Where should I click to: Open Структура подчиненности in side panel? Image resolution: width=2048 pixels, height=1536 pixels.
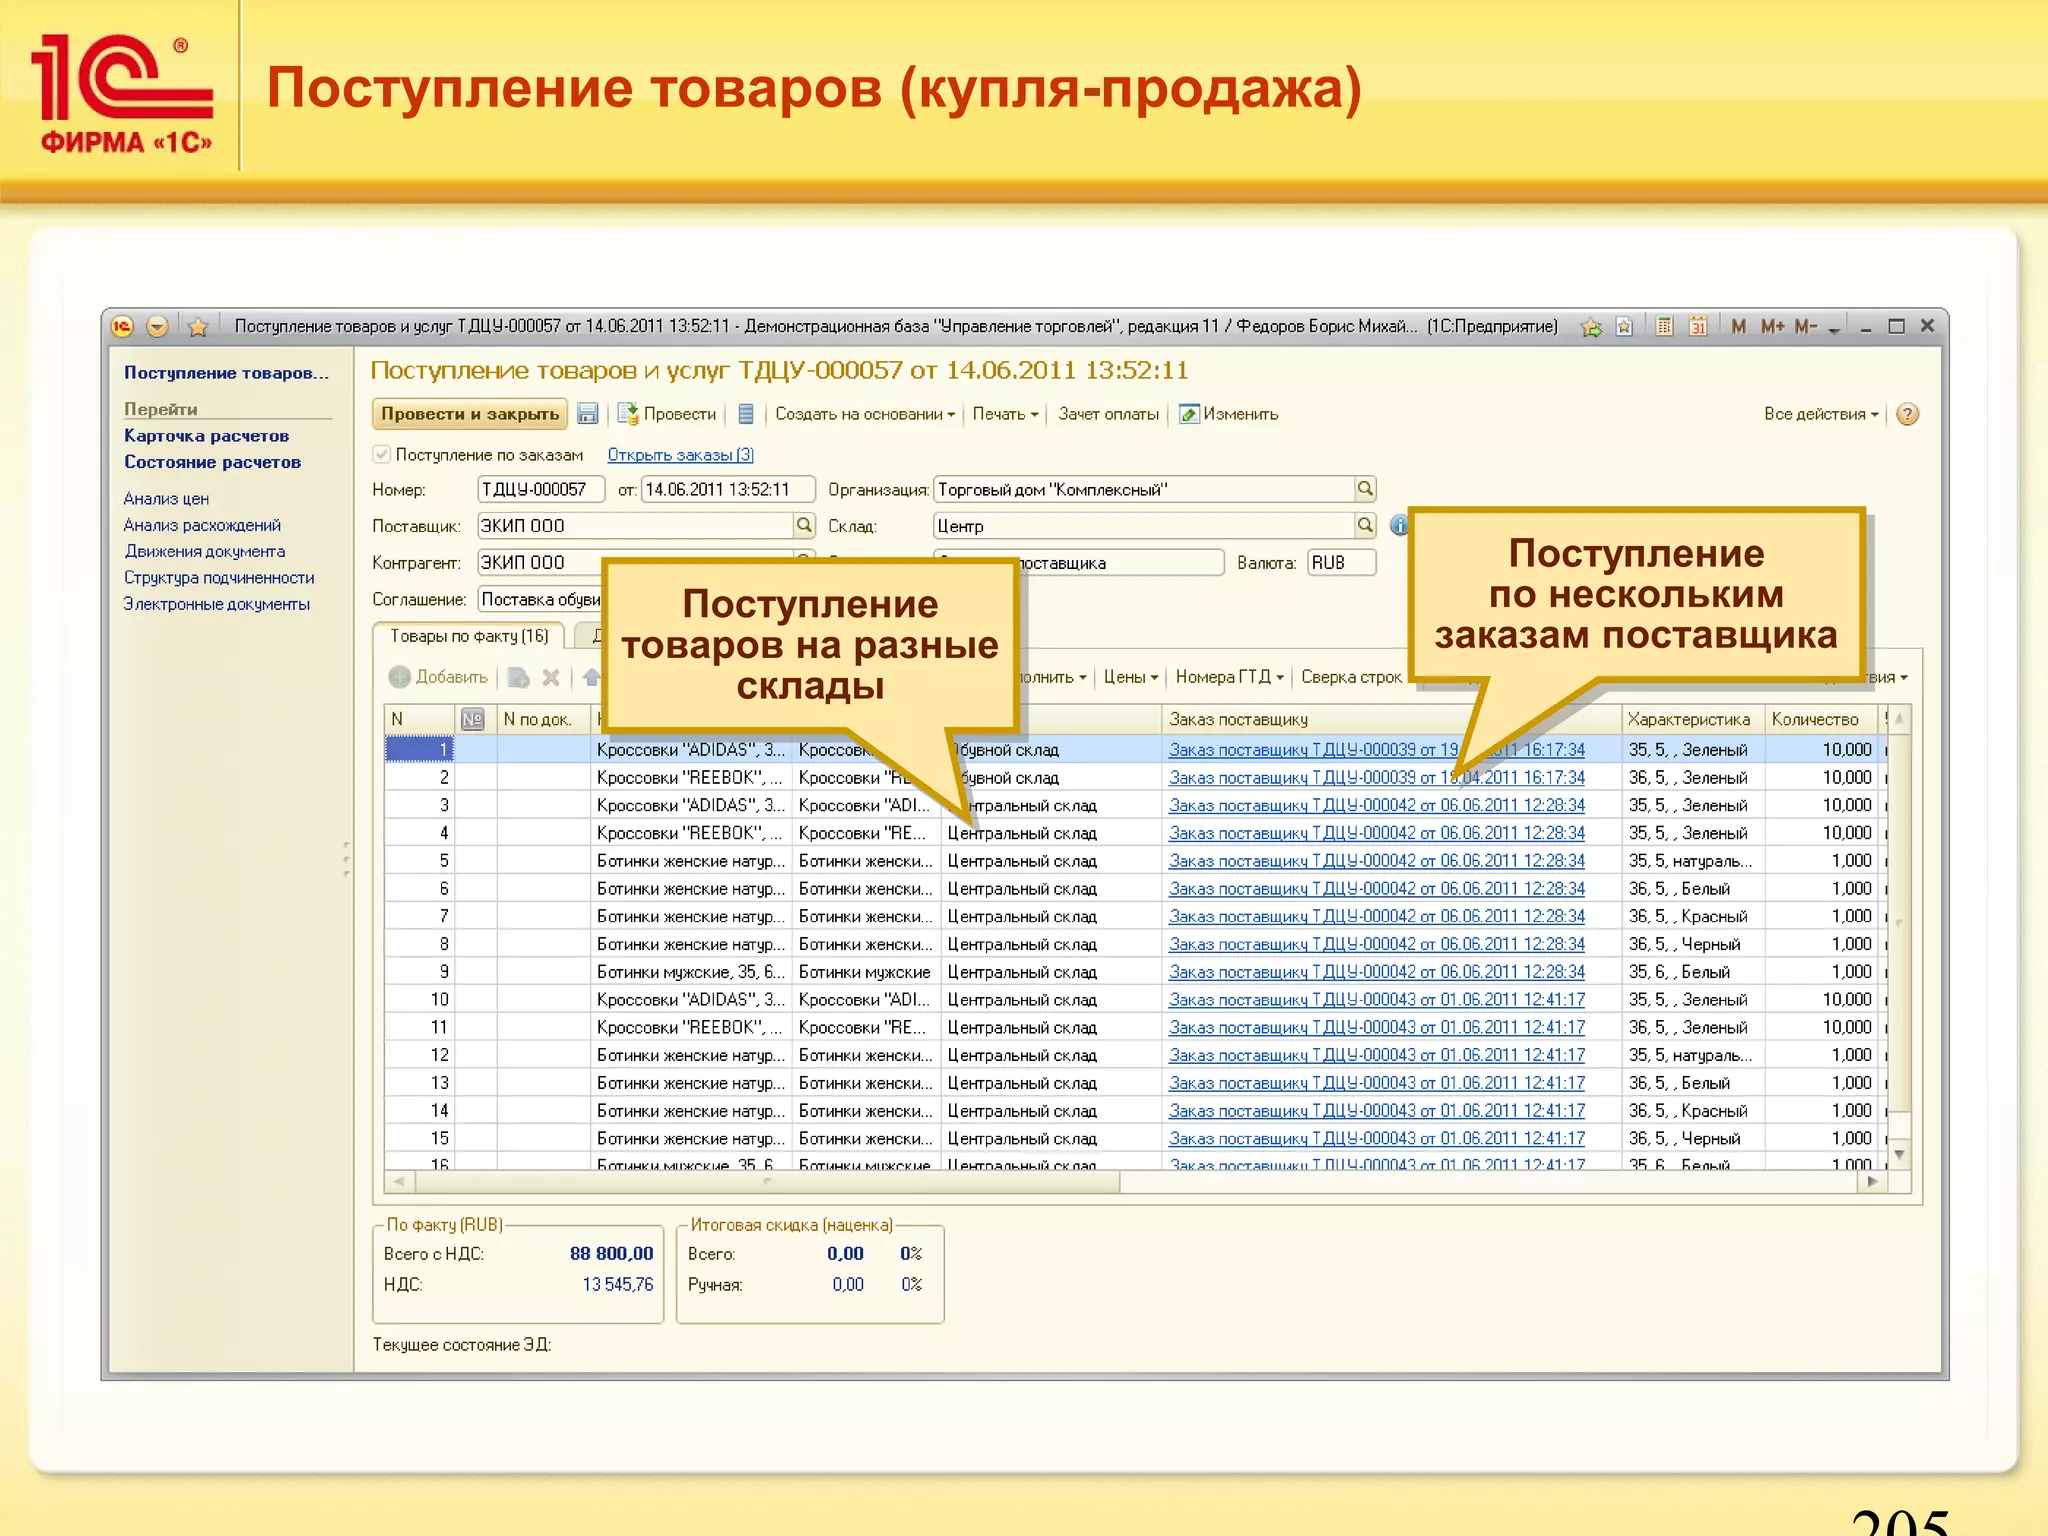point(219,577)
